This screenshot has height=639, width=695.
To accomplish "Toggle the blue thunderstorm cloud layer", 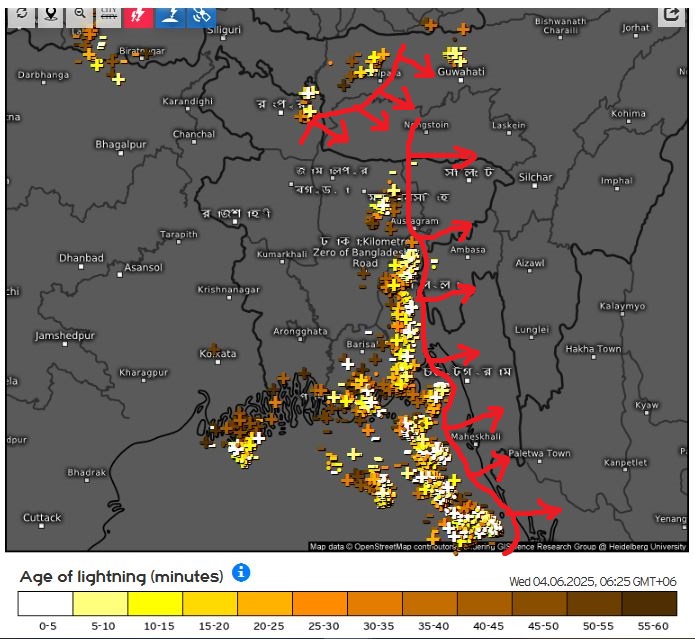I will tap(170, 15).
